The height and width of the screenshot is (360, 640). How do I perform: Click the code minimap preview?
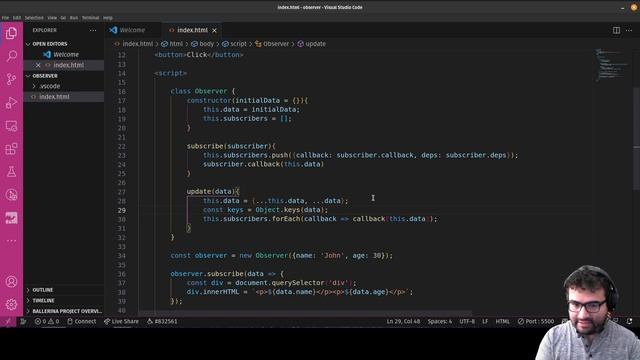(x=612, y=65)
